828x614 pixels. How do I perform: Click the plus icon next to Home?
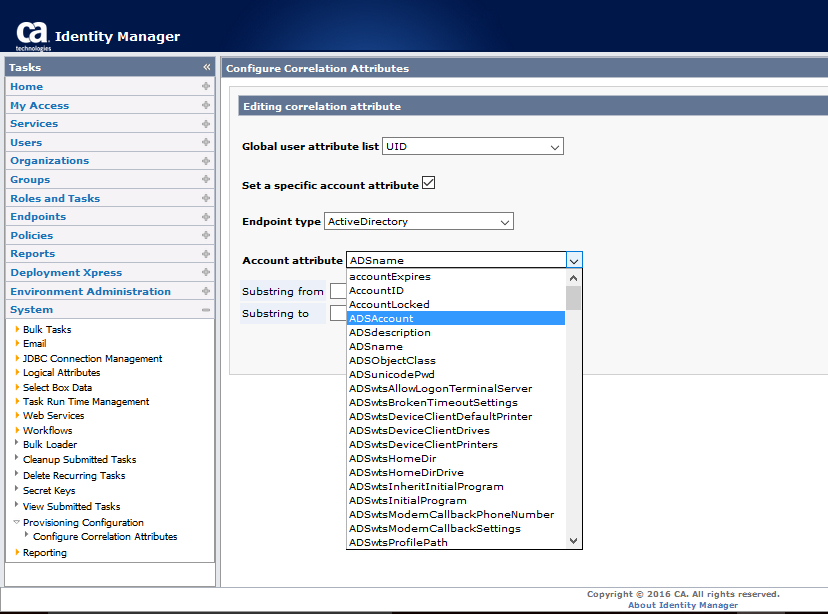click(x=205, y=86)
